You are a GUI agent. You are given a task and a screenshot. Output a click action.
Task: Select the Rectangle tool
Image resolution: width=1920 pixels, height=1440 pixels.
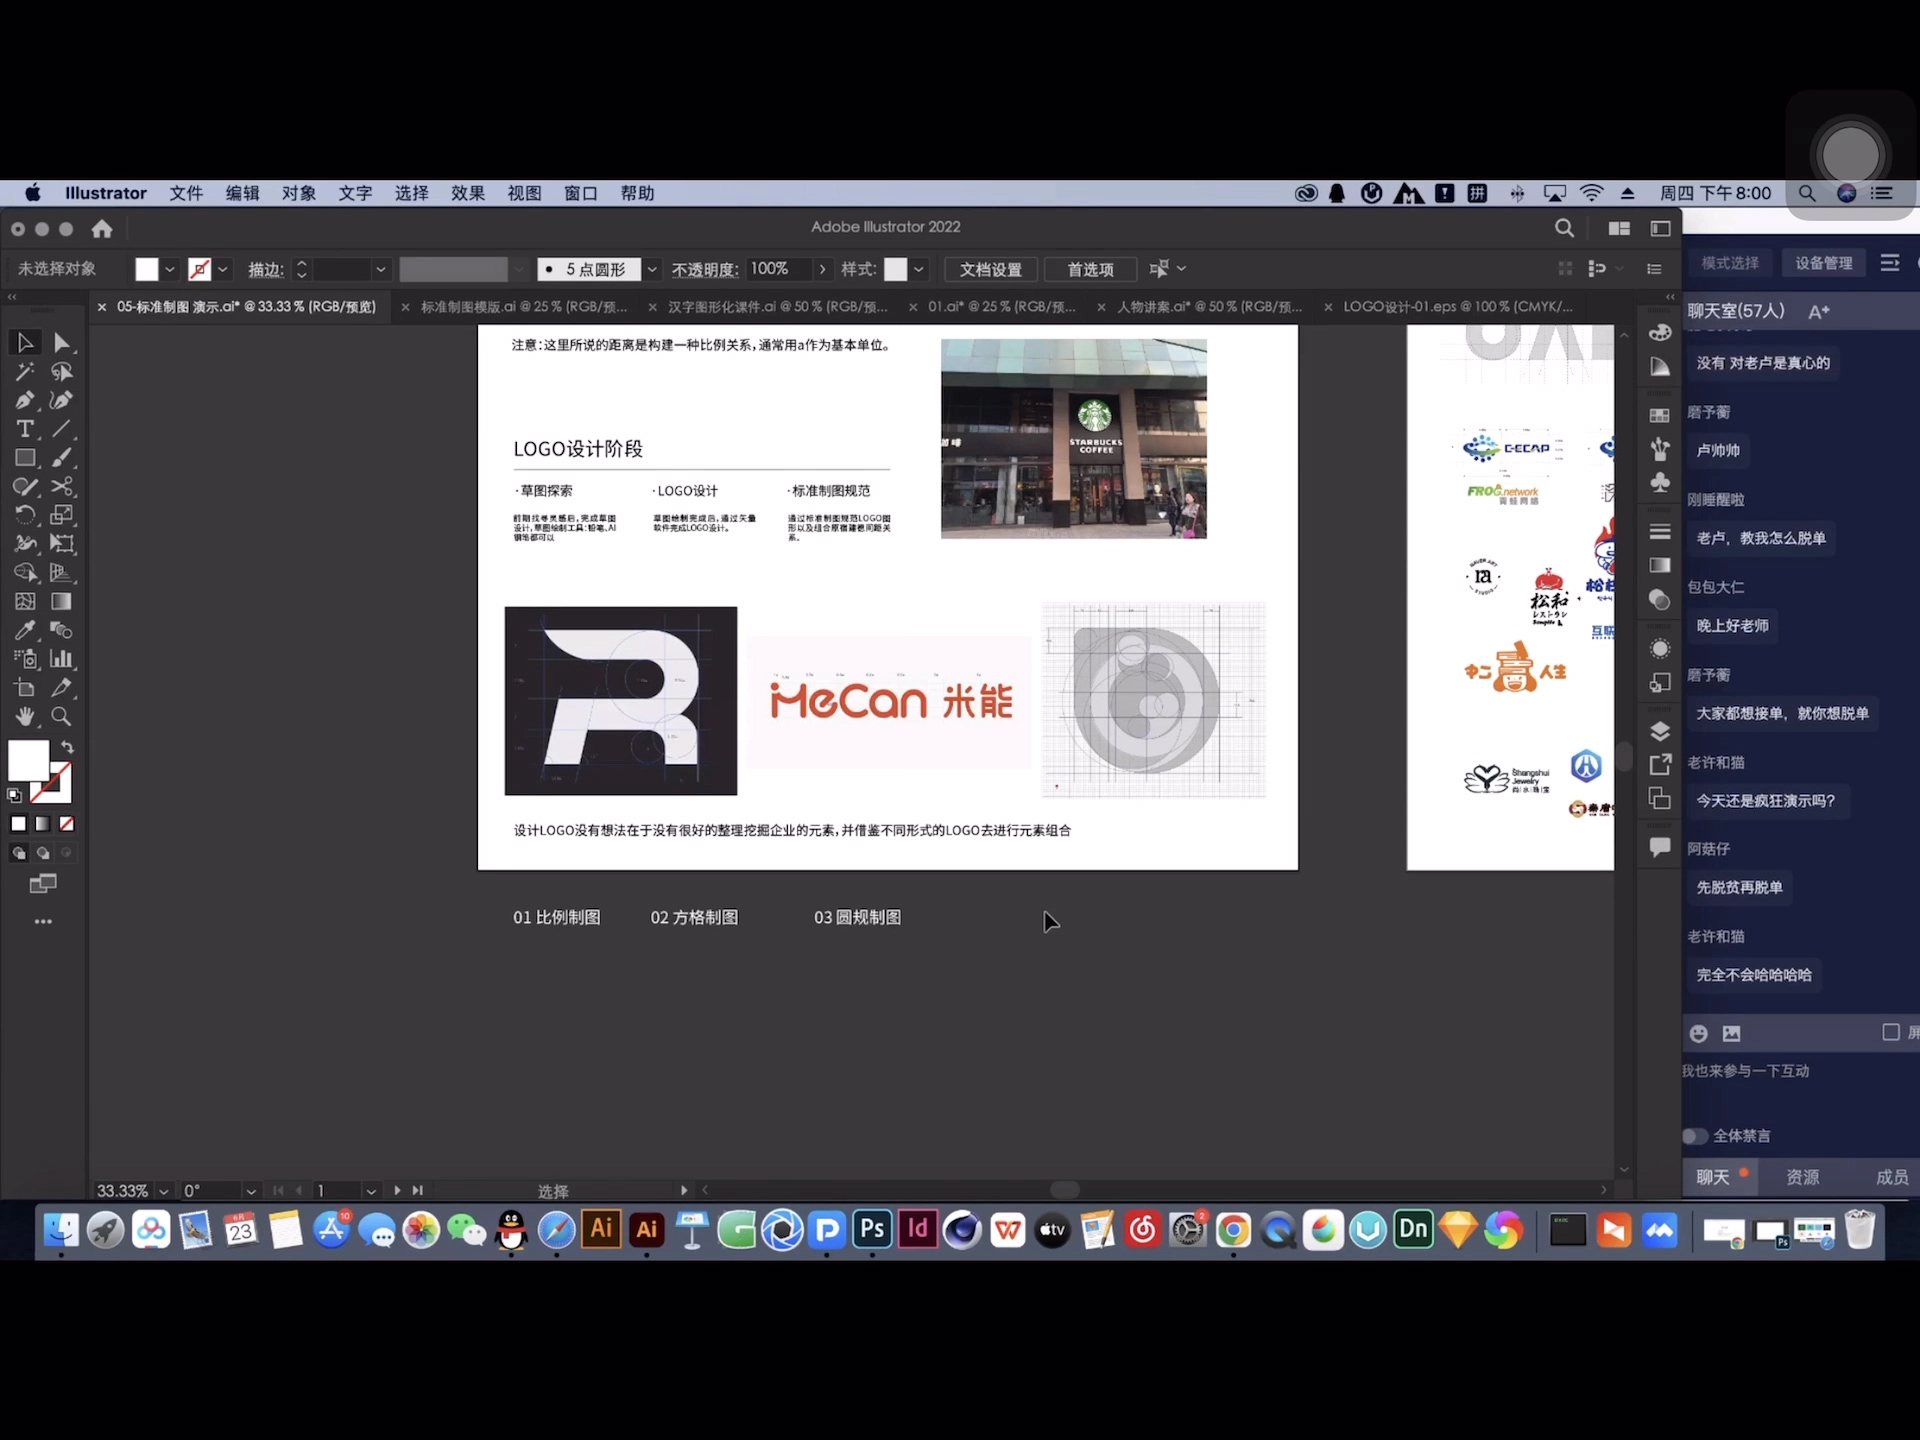[24, 458]
